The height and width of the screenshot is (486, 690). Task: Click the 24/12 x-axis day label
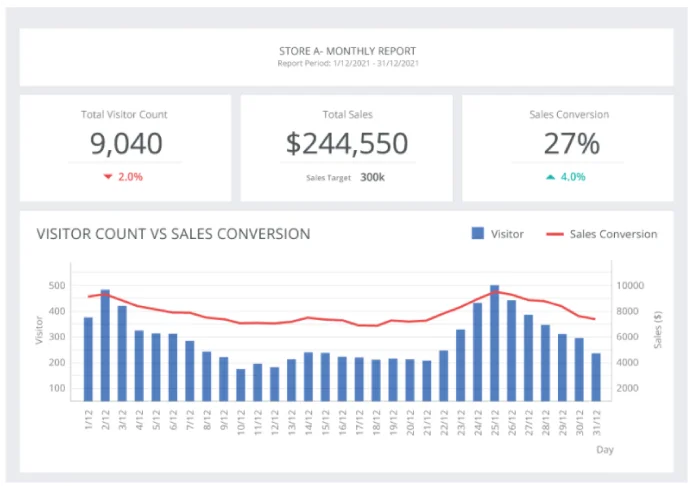[478, 423]
